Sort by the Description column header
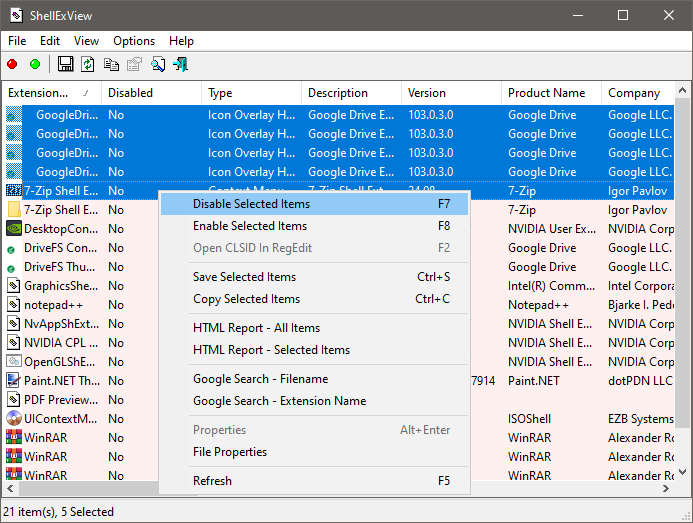The height and width of the screenshot is (523, 693). (351, 93)
